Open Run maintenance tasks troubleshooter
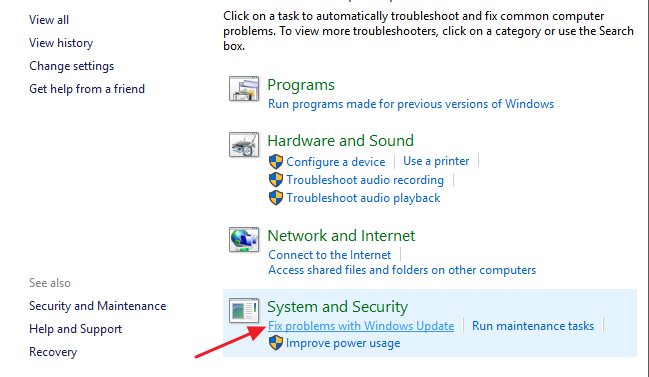649x377 pixels. pos(533,326)
